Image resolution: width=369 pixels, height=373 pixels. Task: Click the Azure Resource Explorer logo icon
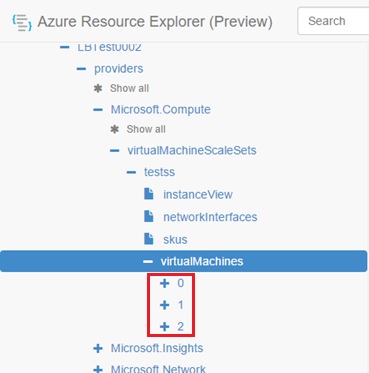tap(22, 22)
